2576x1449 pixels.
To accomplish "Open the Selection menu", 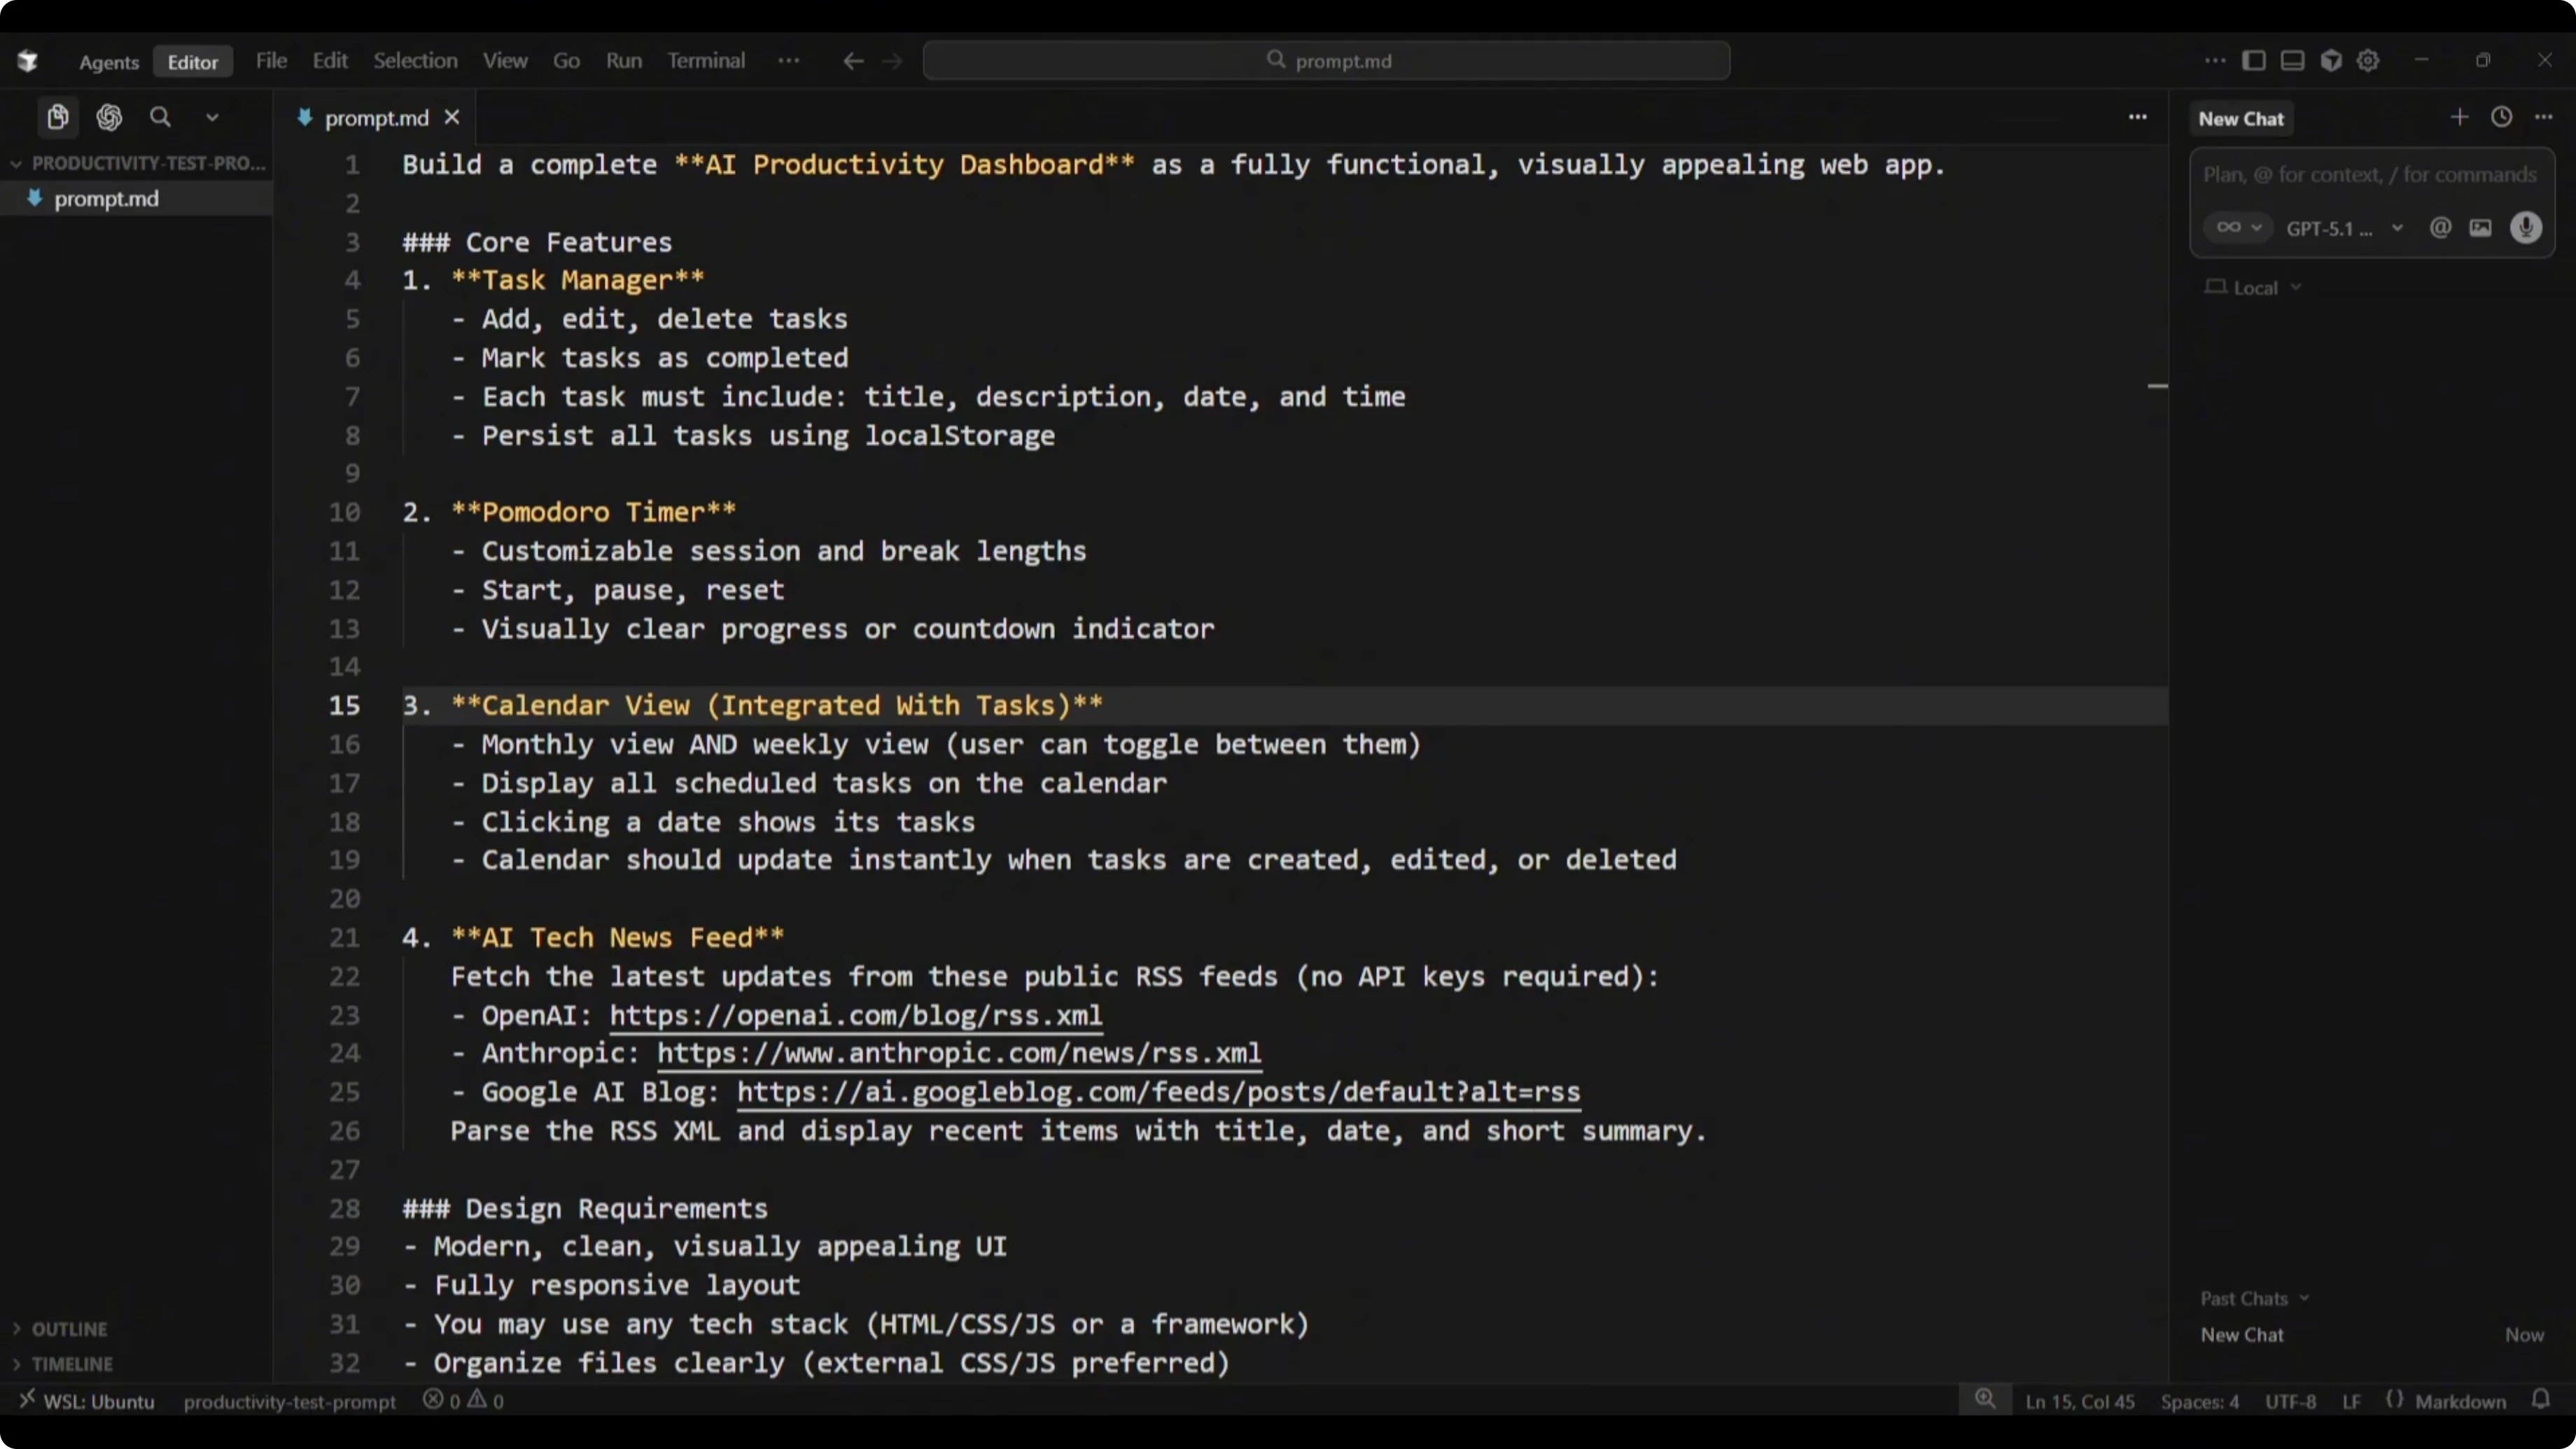I will pos(415,60).
